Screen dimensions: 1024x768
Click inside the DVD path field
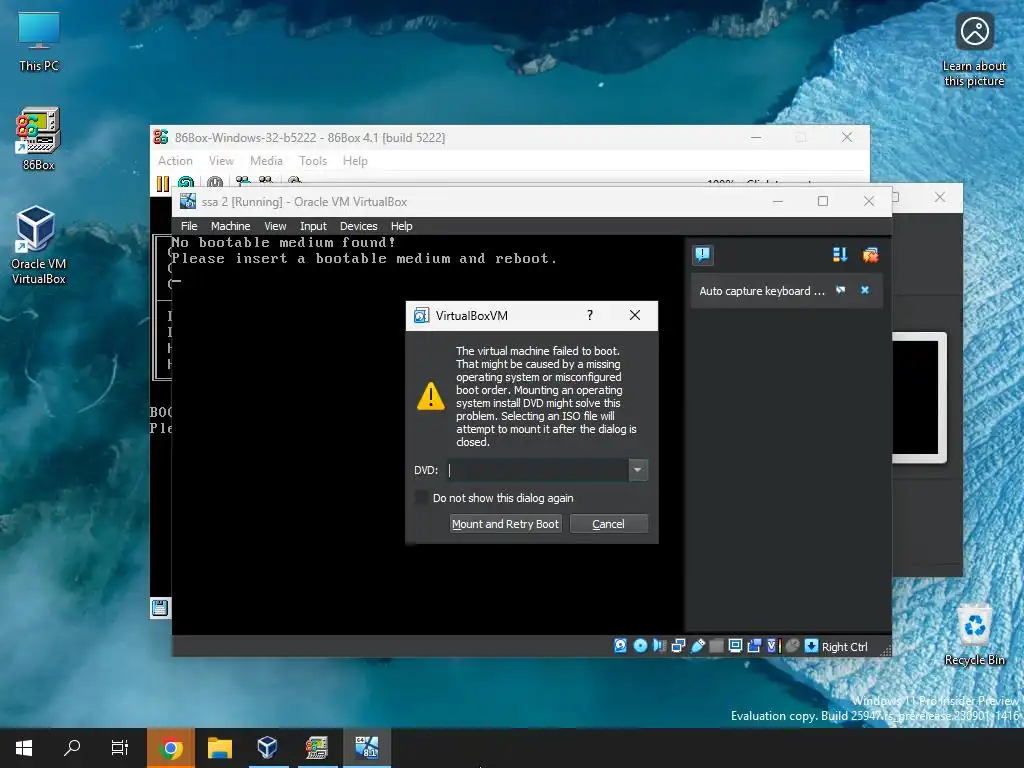tap(537, 470)
